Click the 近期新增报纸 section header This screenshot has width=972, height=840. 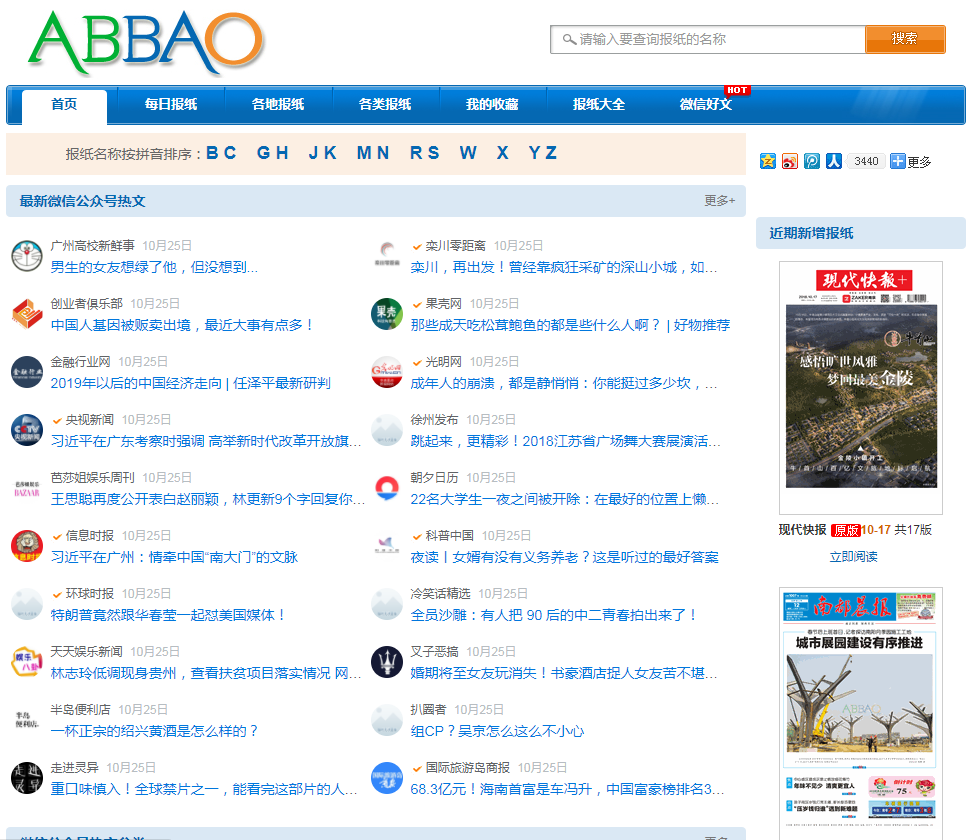(860, 233)
